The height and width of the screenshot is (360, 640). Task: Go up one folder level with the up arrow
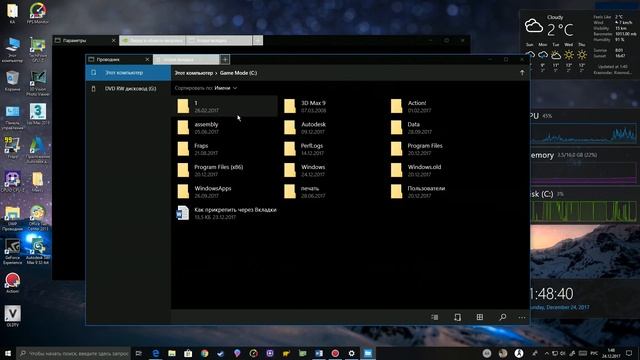tap(522, 73)
